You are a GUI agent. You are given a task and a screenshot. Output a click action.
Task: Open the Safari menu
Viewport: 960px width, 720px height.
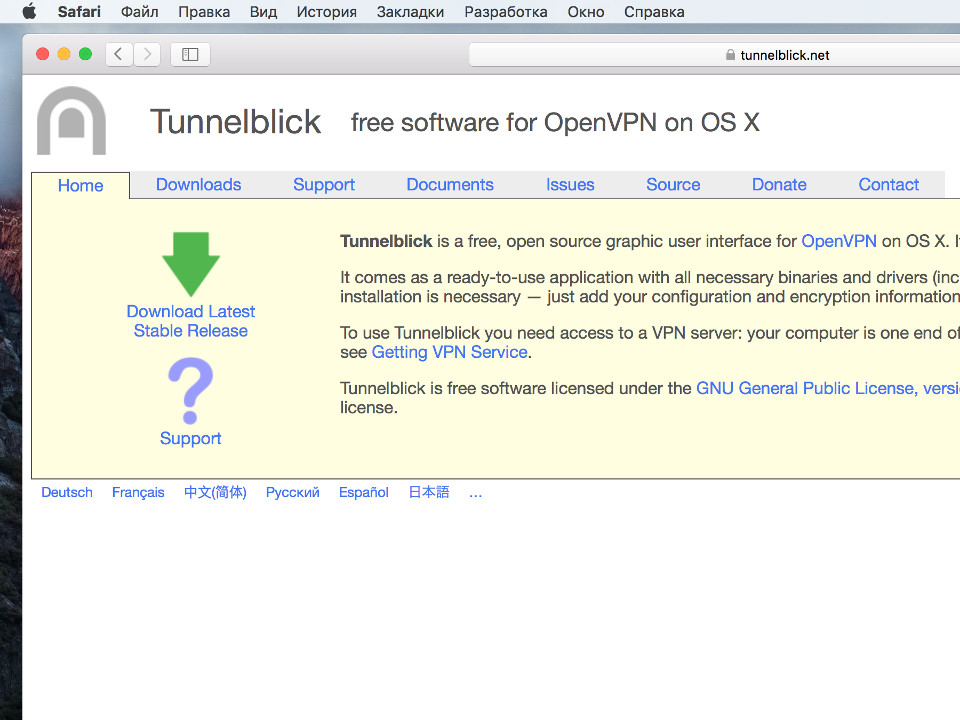tap(79, 12)
